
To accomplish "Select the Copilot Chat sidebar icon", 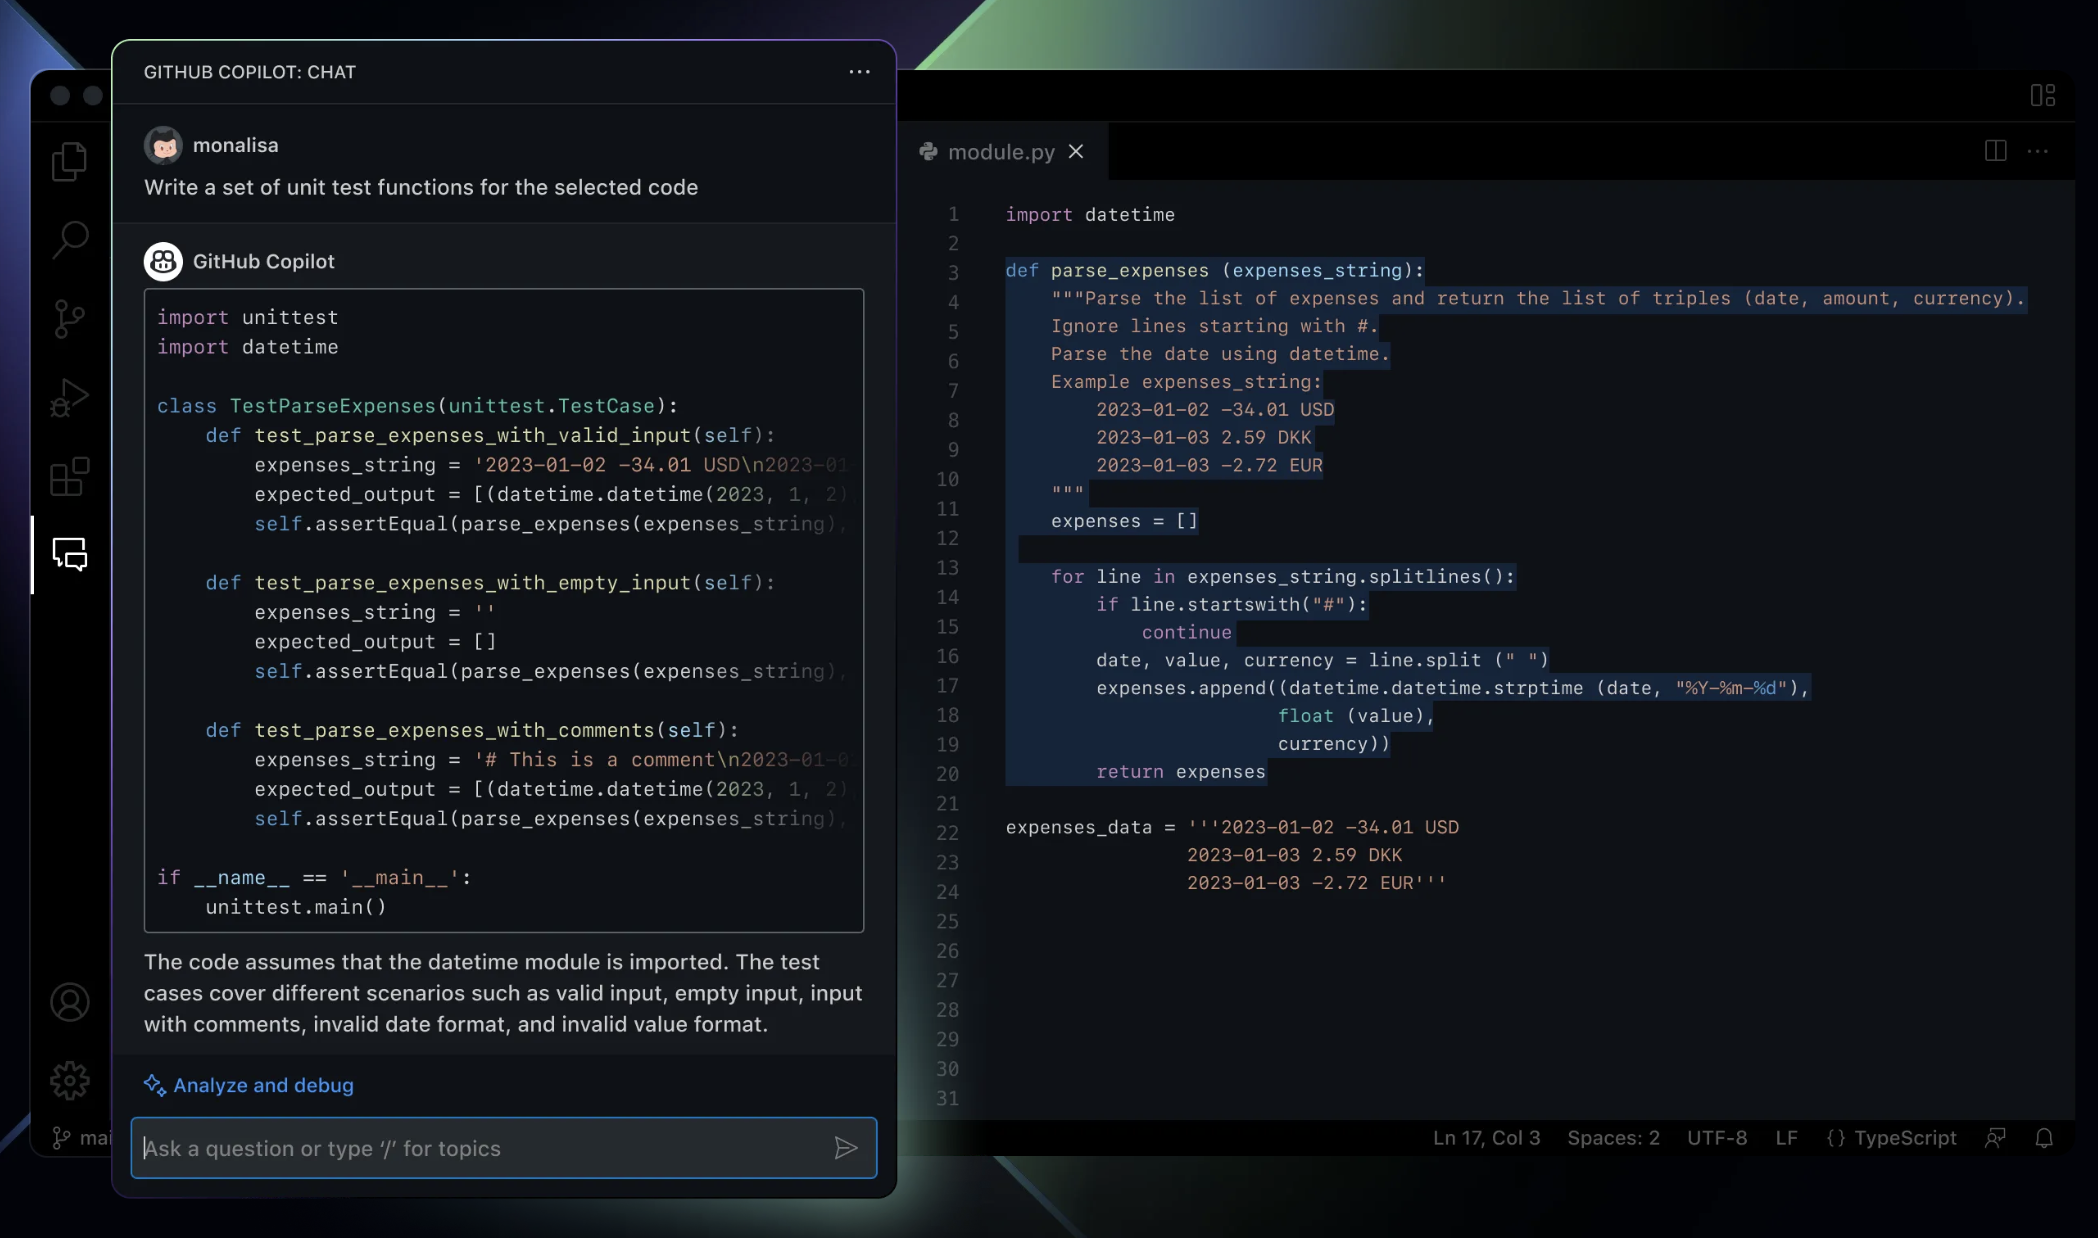I will click(69, 554).
